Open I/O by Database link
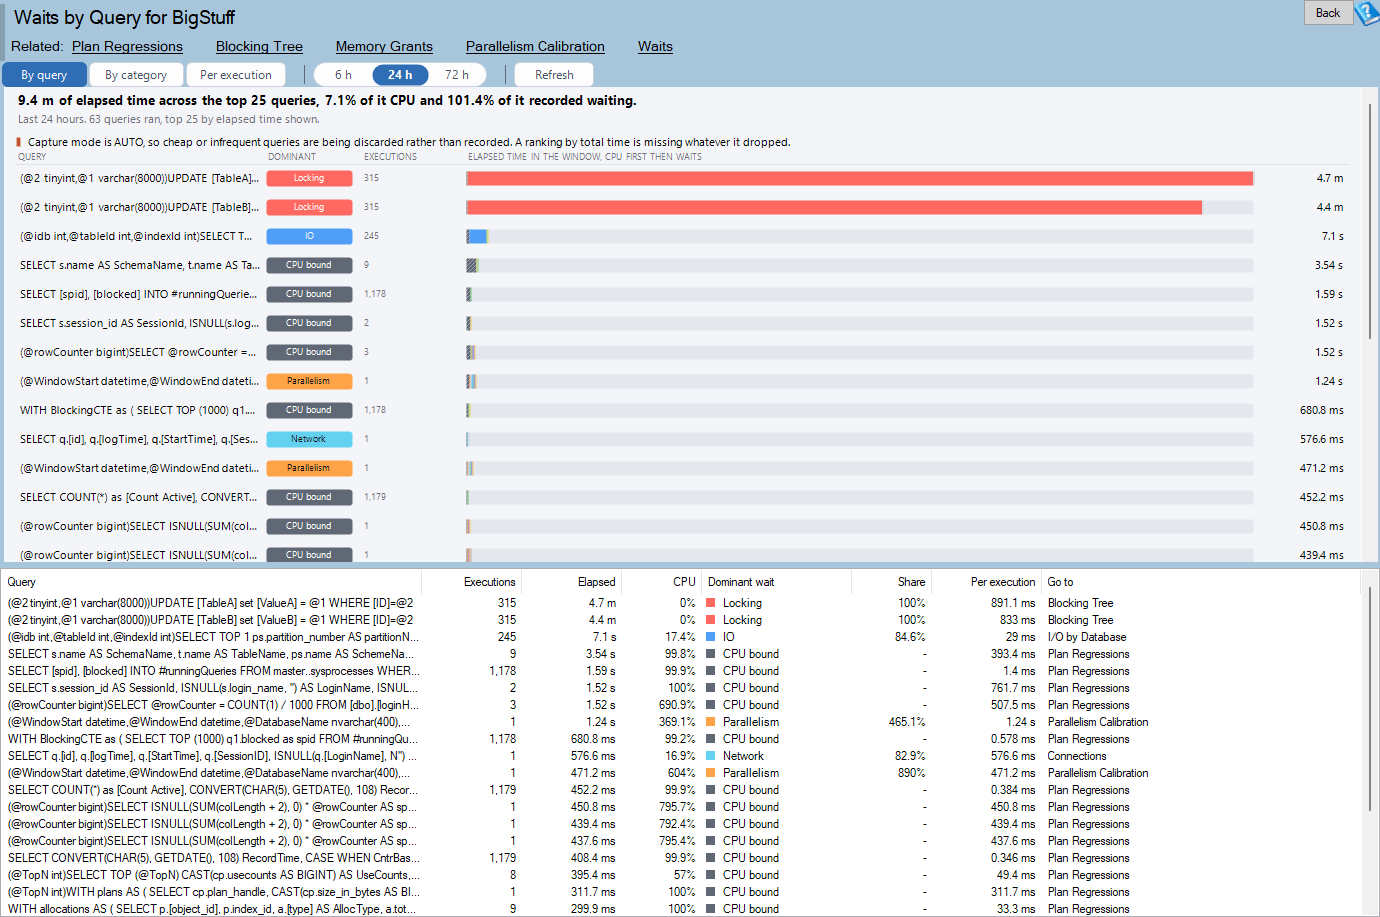 (1086, 637)
